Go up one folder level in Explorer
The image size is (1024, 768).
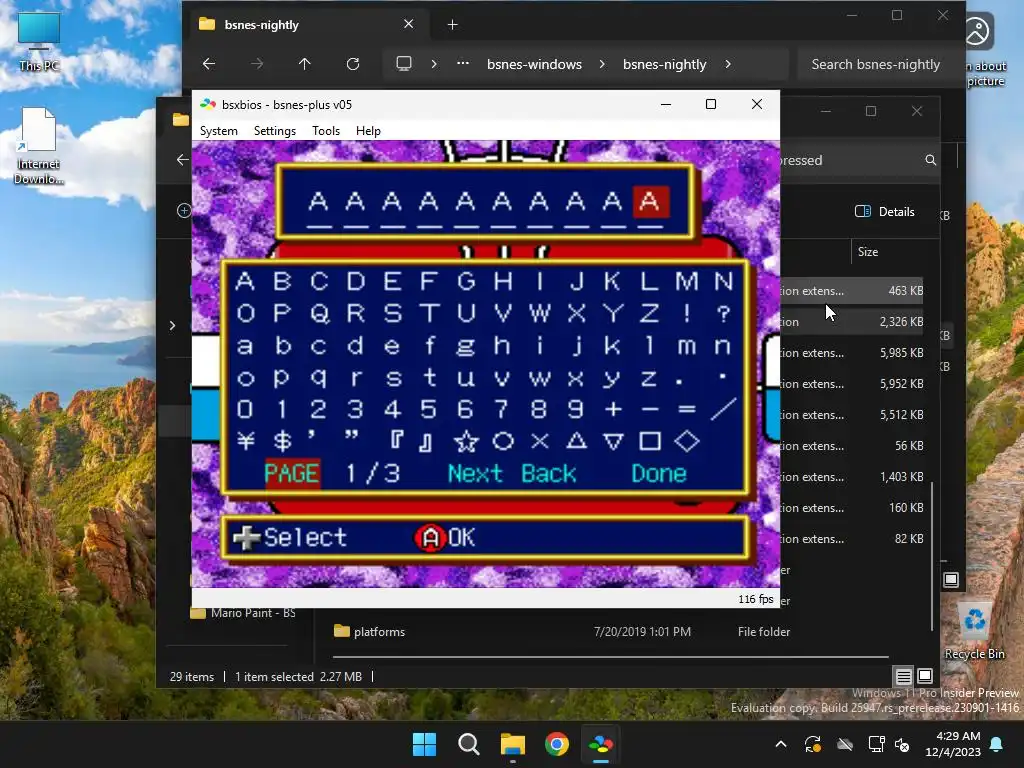point(304,64)
